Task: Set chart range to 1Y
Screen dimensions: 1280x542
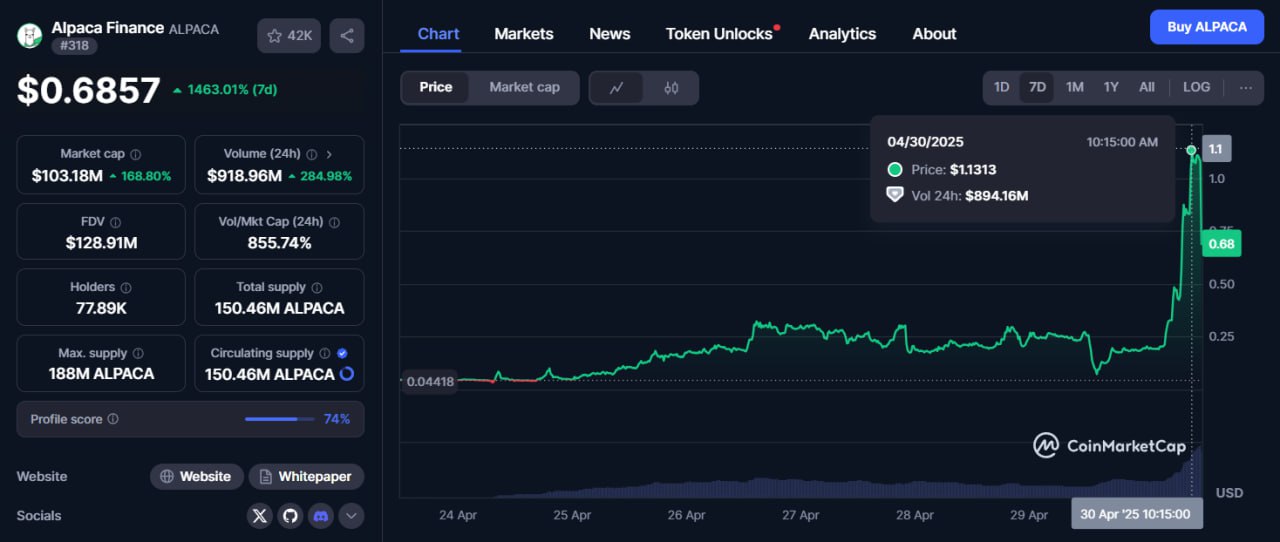Action: (x=1111, y=87)
